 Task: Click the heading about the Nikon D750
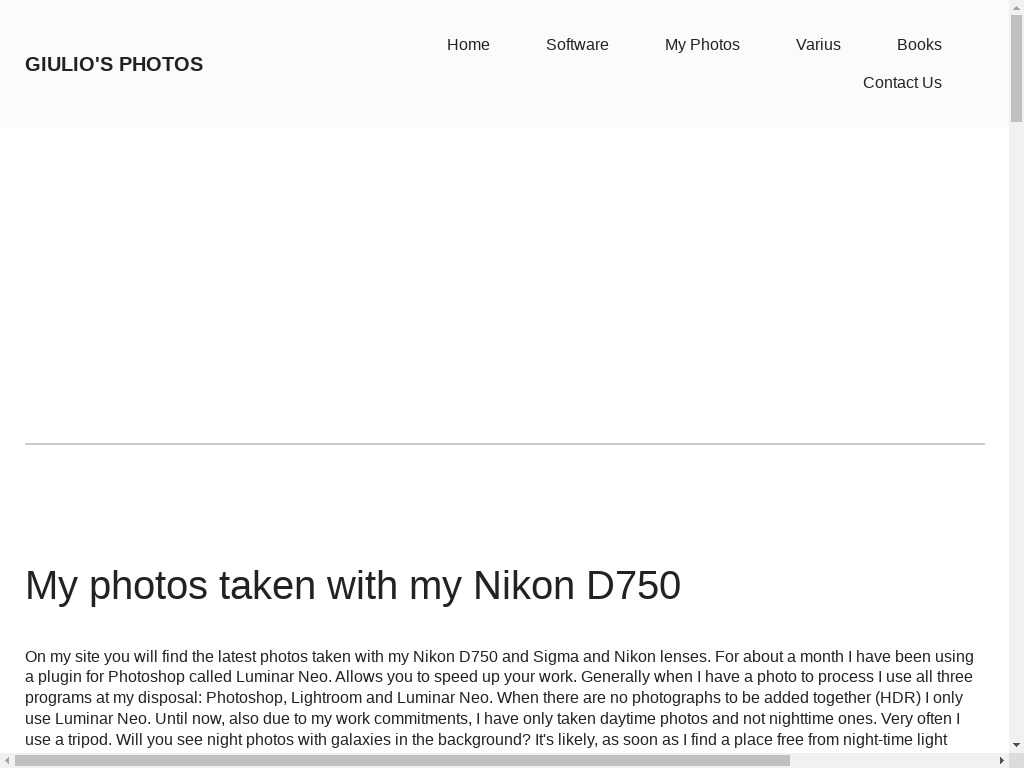coord(353,585)
